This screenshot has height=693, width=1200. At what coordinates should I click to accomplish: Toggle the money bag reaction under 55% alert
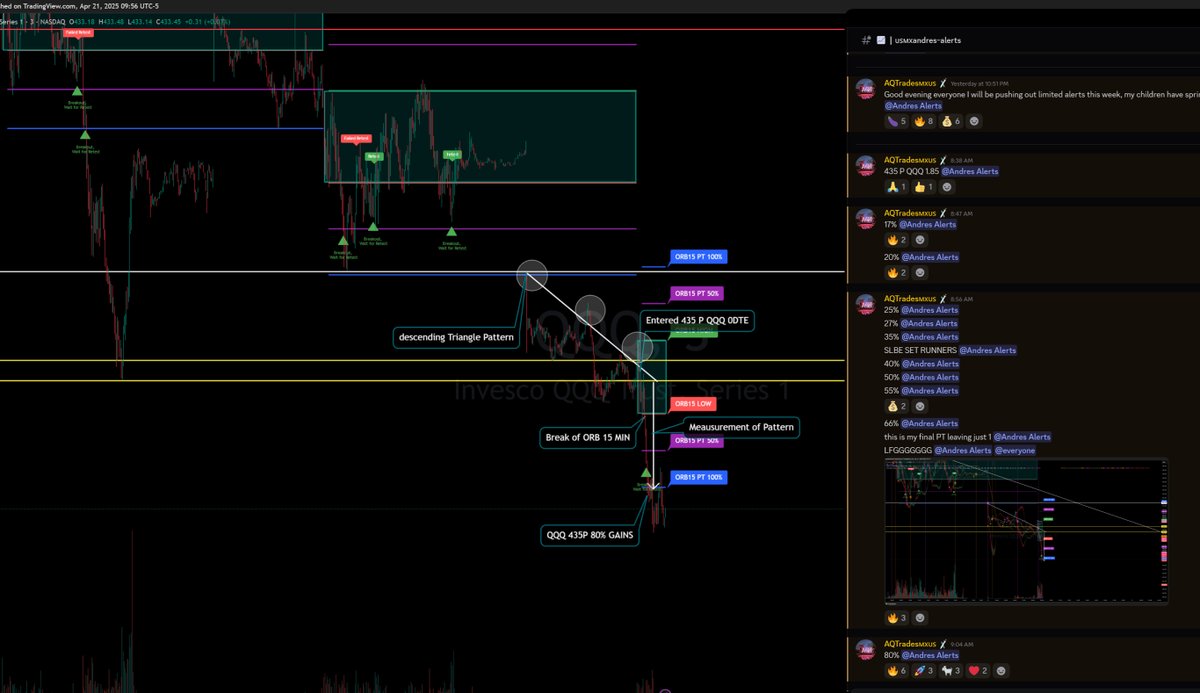(896, 407)
